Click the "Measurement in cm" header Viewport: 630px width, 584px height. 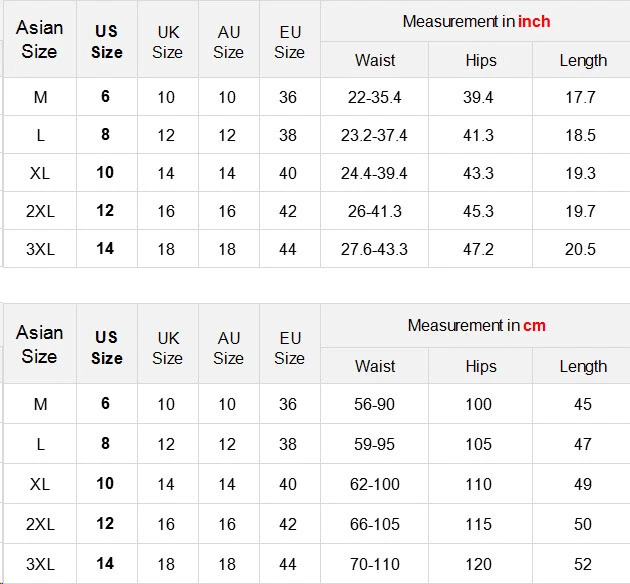[476, 325]
